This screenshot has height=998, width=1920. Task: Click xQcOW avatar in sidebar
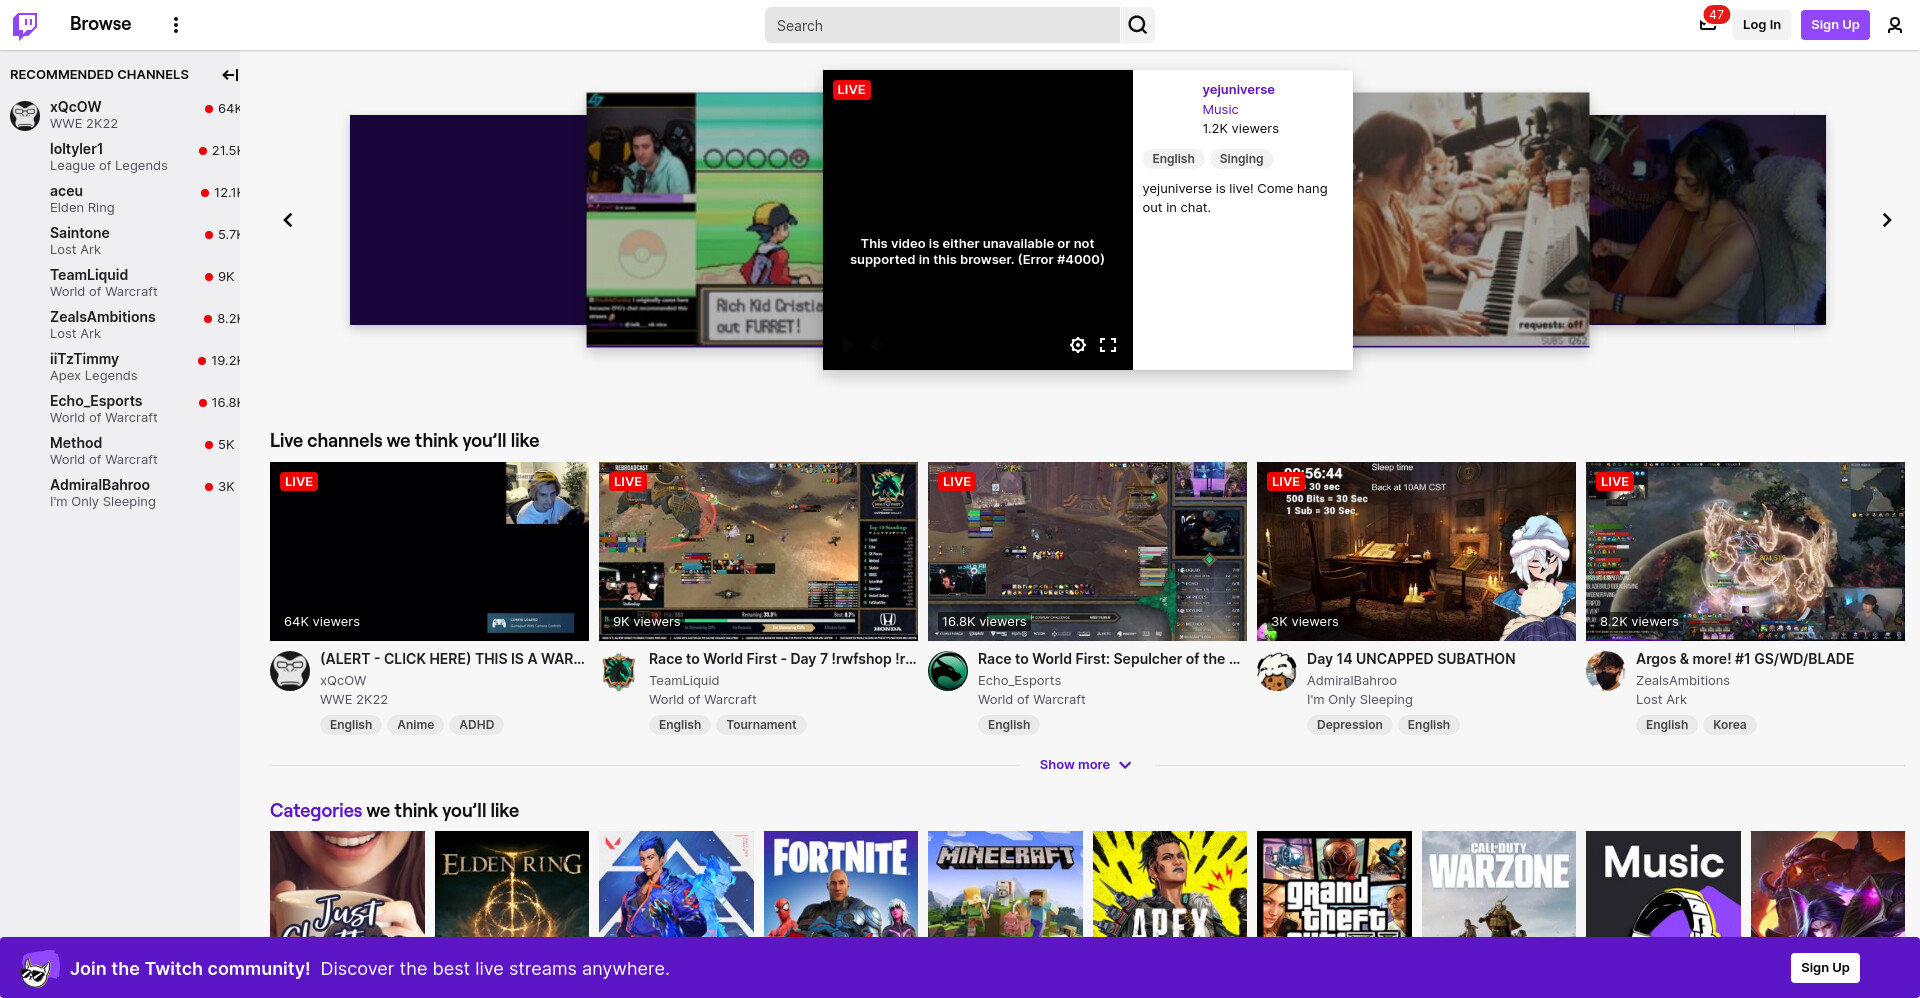click(25, 115)
